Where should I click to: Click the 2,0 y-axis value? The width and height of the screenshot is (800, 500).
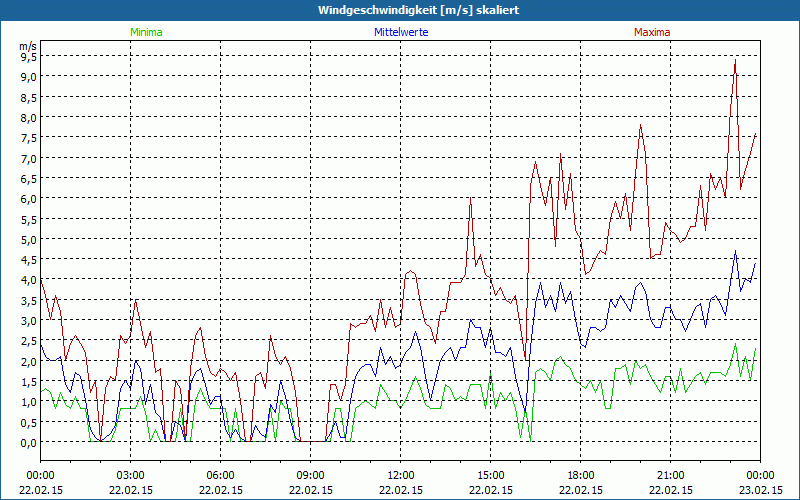pyautogui.click(x=28, y=362)
